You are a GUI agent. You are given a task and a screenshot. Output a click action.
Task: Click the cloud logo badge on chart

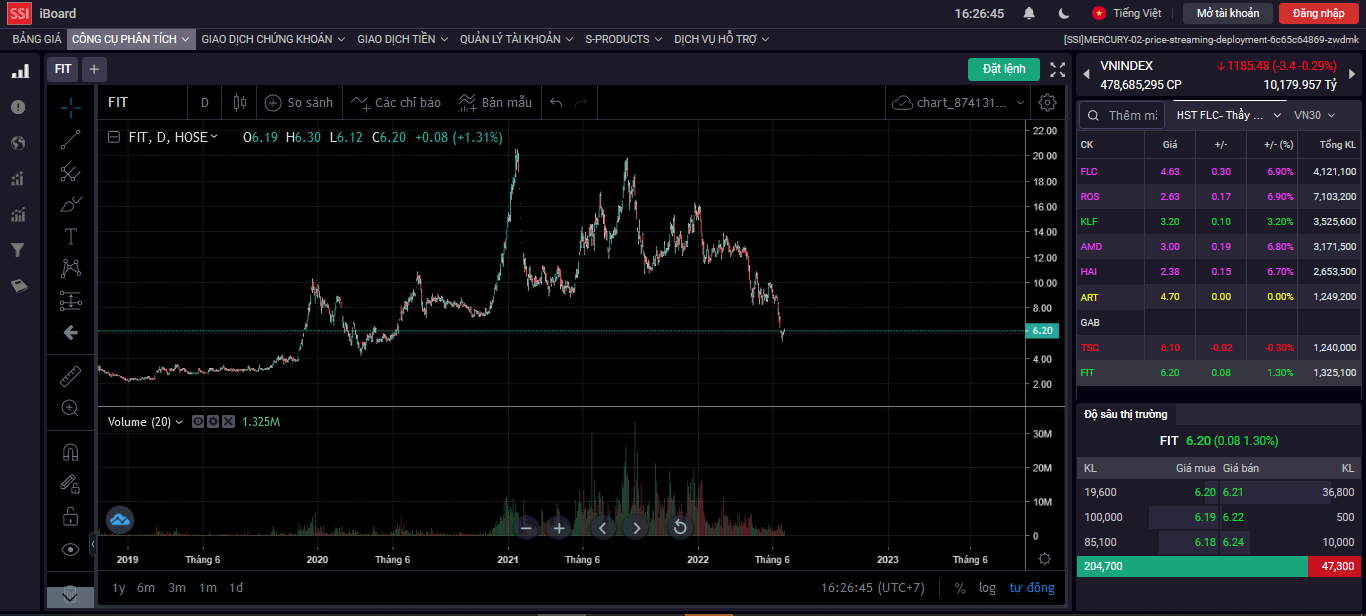click(x=120, y=520)
